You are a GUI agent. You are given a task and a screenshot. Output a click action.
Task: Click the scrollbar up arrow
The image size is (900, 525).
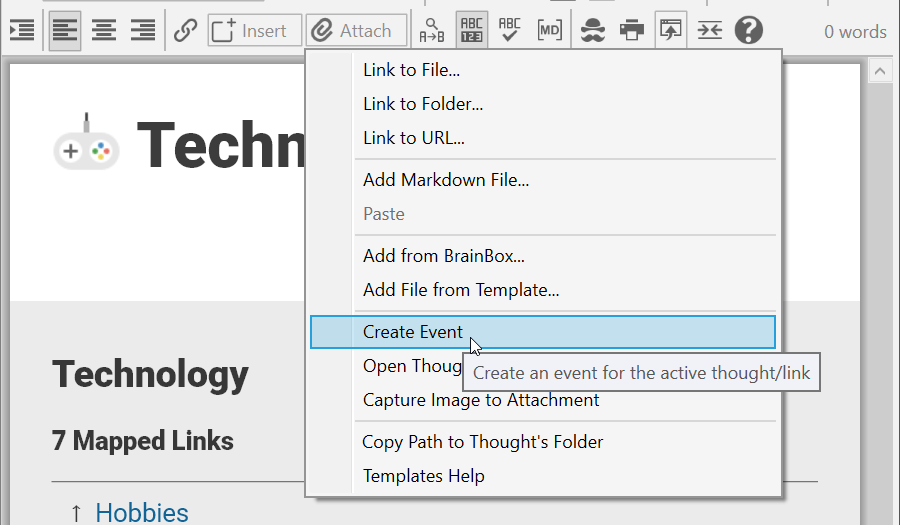coord(880,71)
